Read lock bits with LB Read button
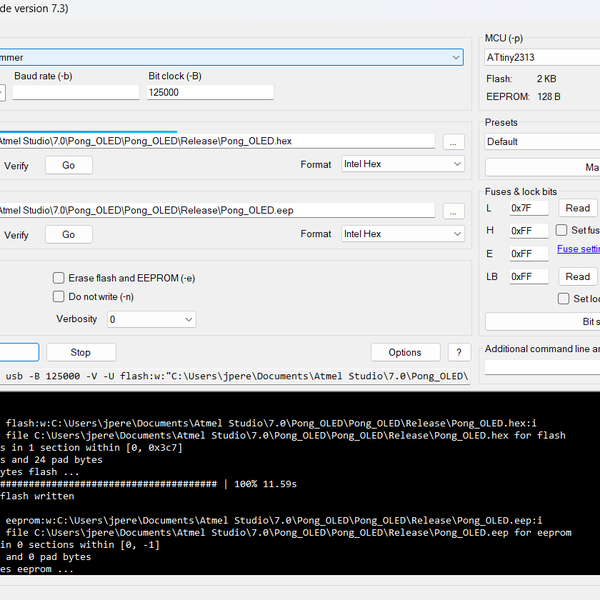 577,277
